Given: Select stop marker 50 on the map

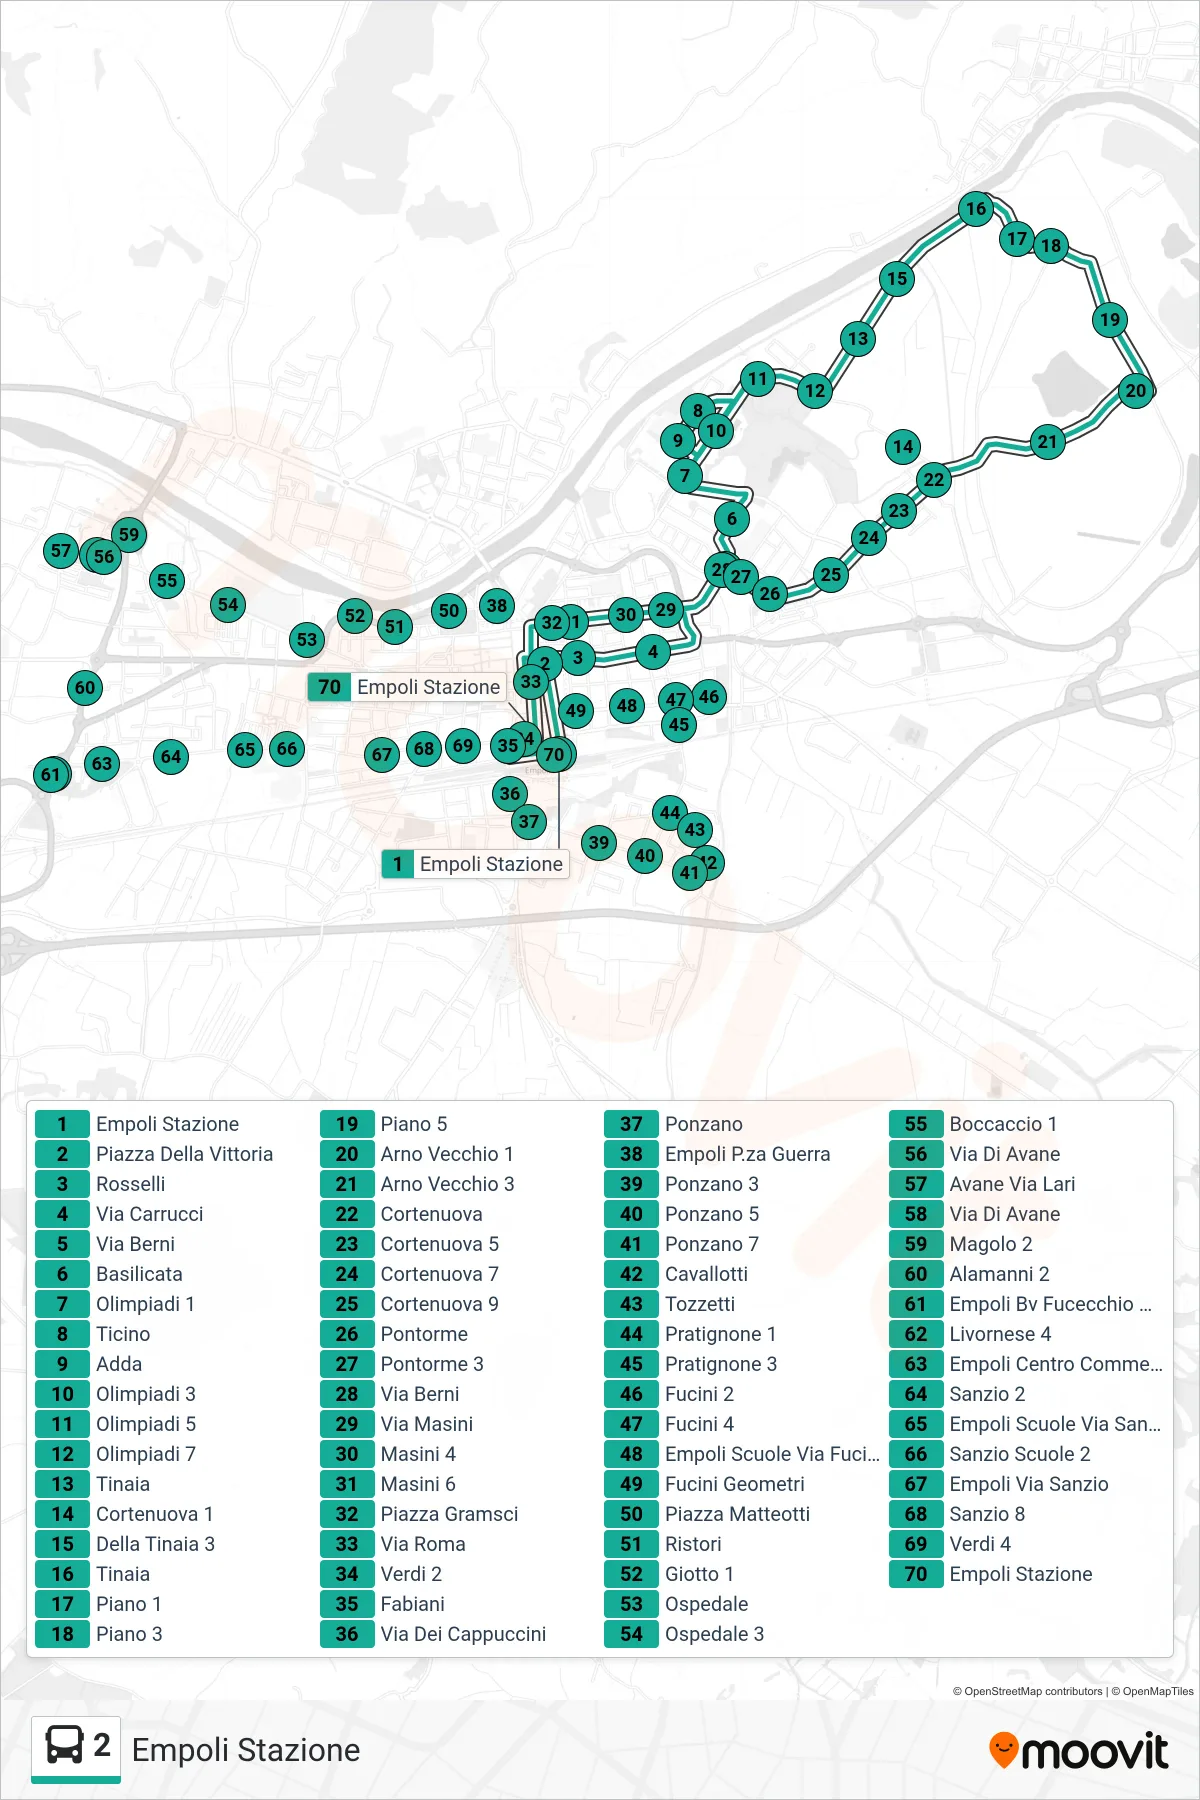Looking at the screenshot, I should pyautogui.click(x=449, y=610).
